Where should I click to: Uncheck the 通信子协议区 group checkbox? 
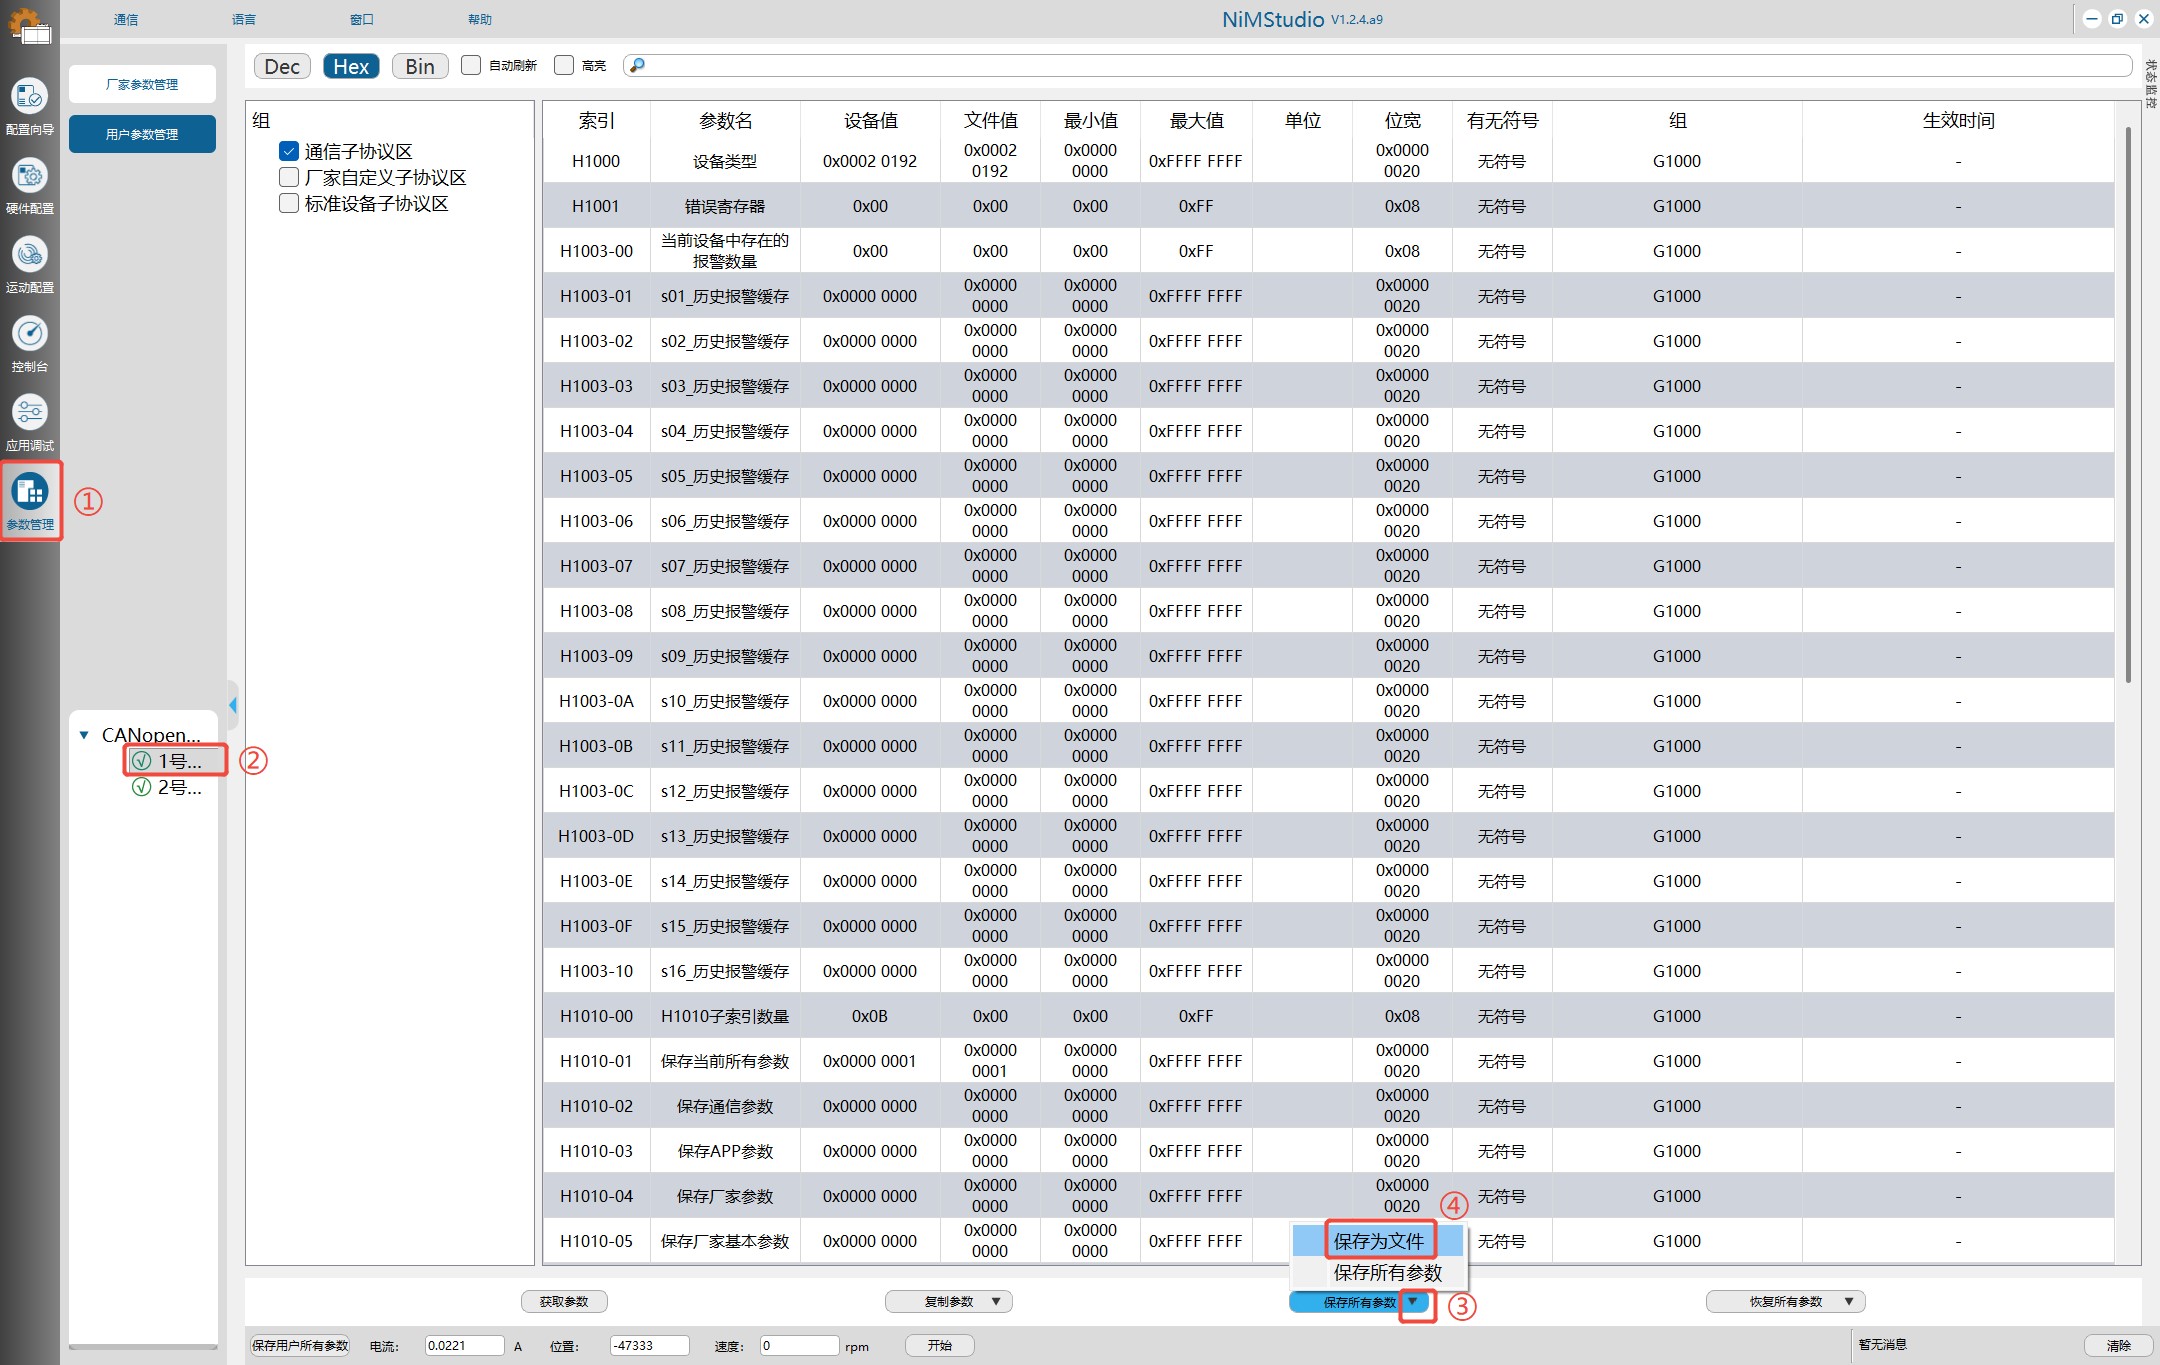(x=289, y=151)
